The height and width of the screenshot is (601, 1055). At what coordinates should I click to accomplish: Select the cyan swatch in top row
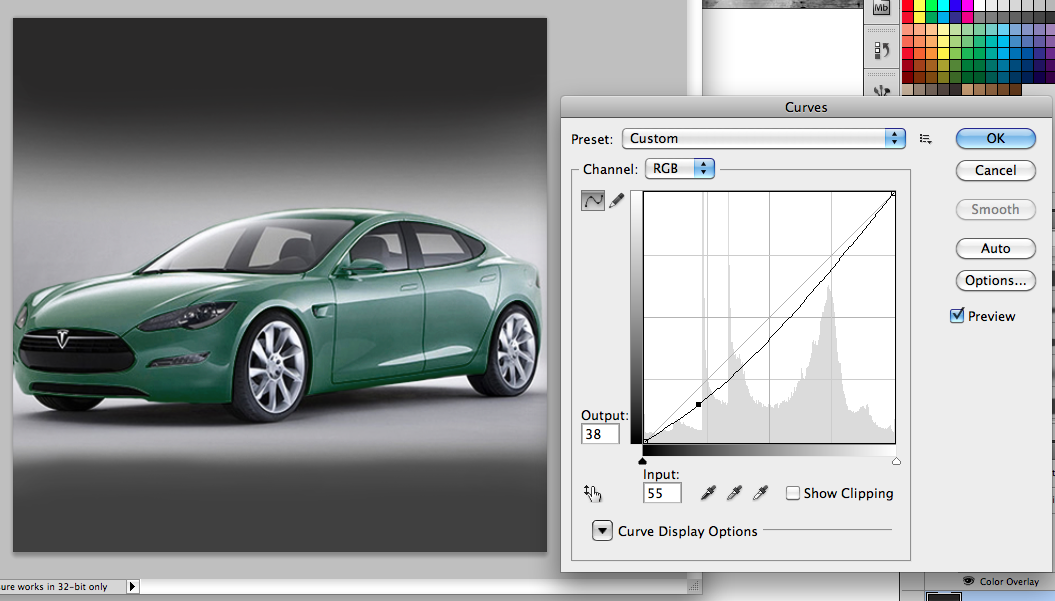[944, 7]
